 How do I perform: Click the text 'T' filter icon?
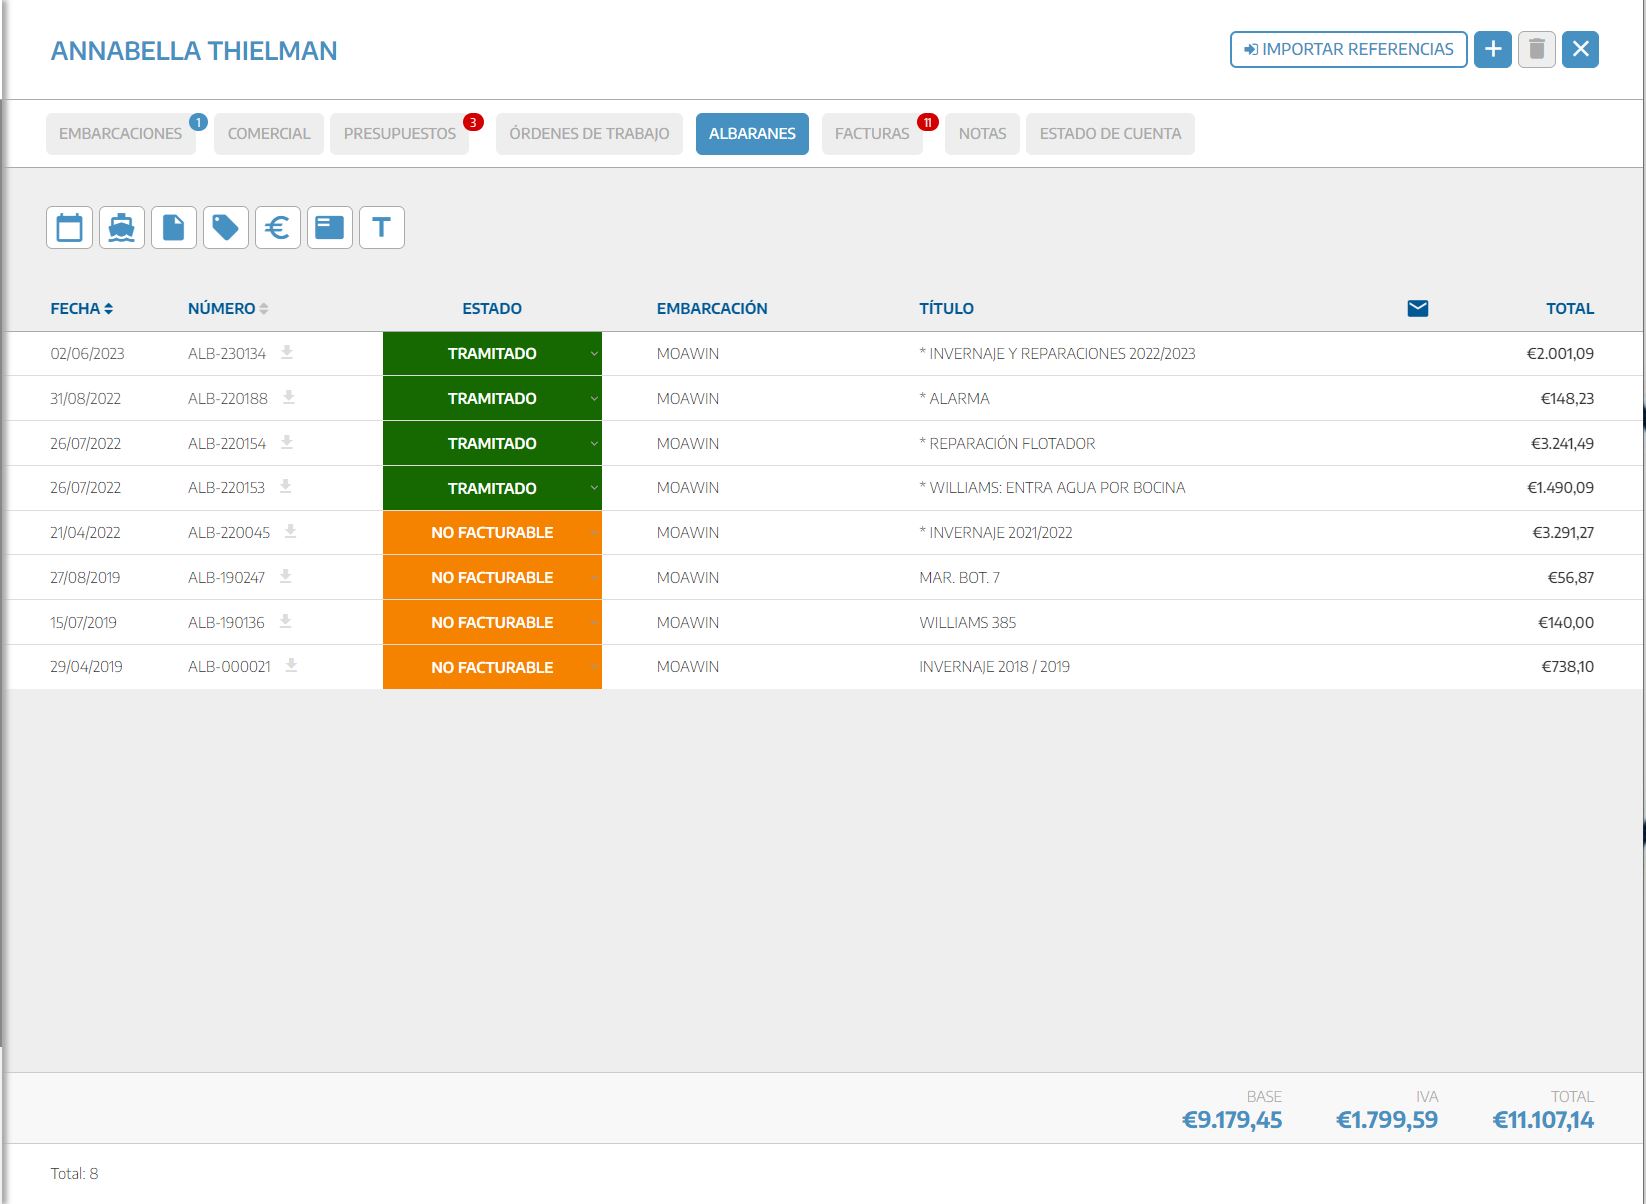[381, 228]
